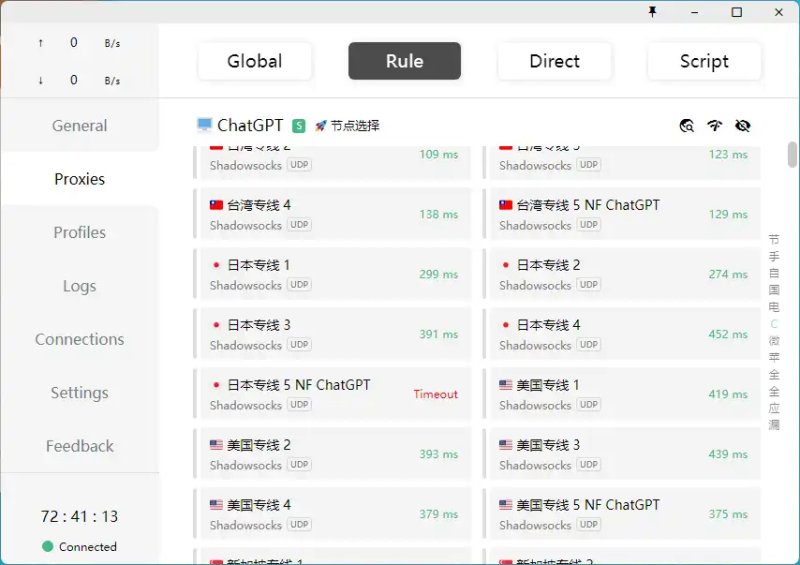Open the Connections tab

[x=80, y=339]
